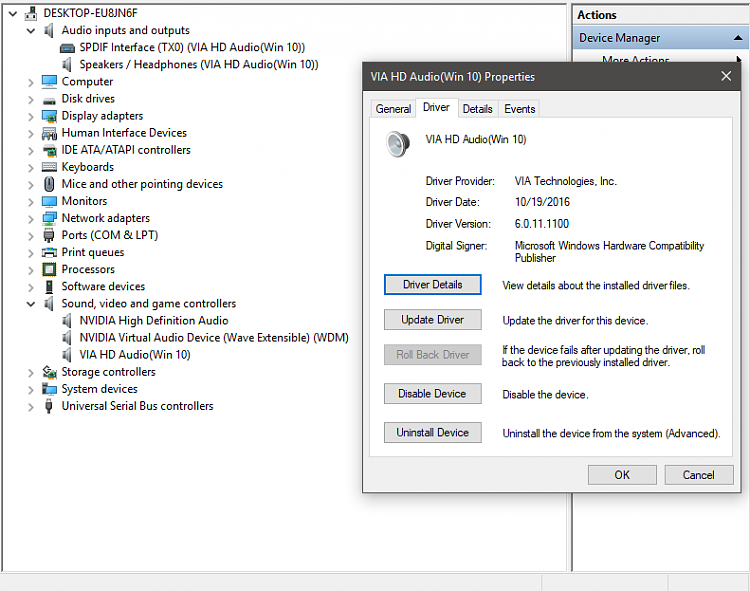Viewport: 750px width, 591px height.
Task: Expand the Universal Serial Bus controllers node
Action: (31, 407)
